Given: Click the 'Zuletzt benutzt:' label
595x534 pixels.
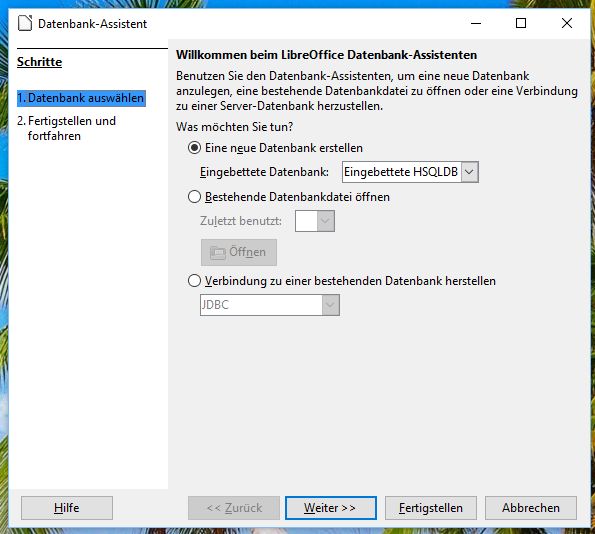Looking at the screenshot, I should coord(241,221).
